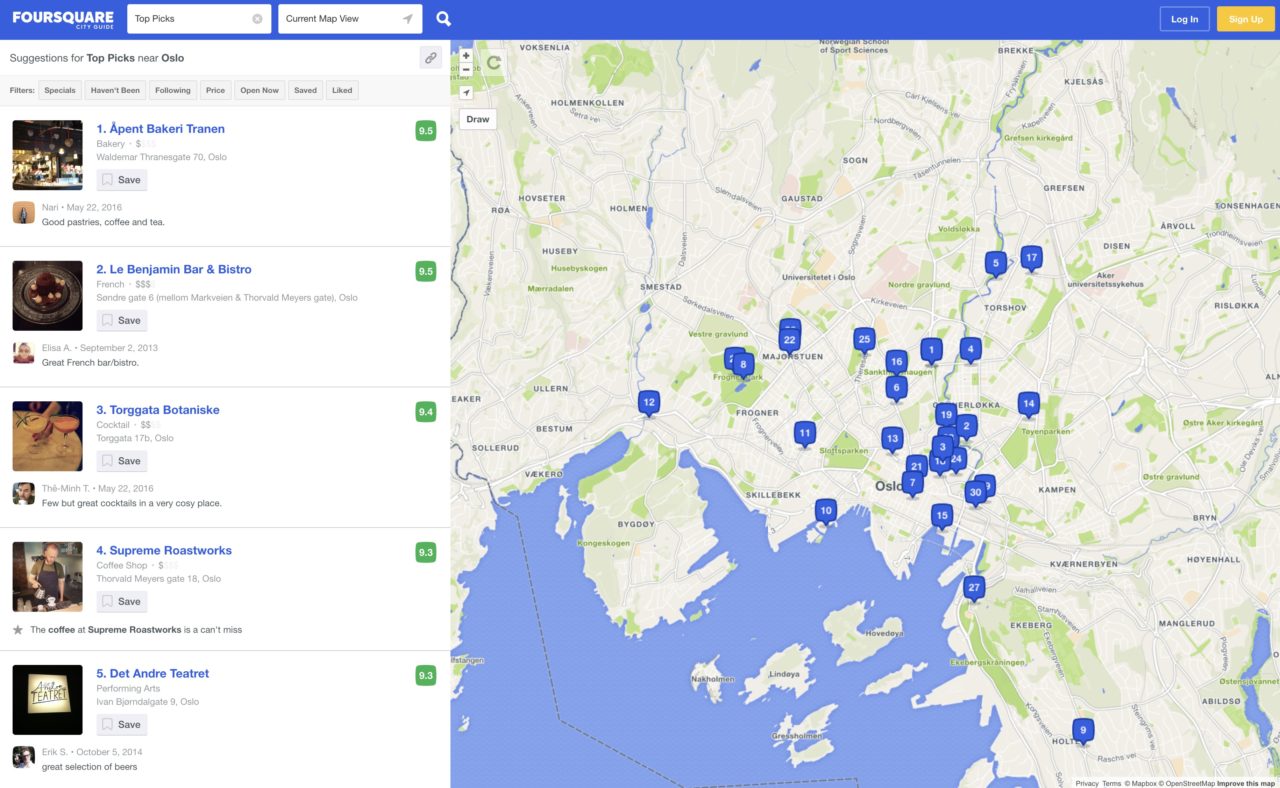
Task: Select map pin number 4
Action: coord(970,350)
